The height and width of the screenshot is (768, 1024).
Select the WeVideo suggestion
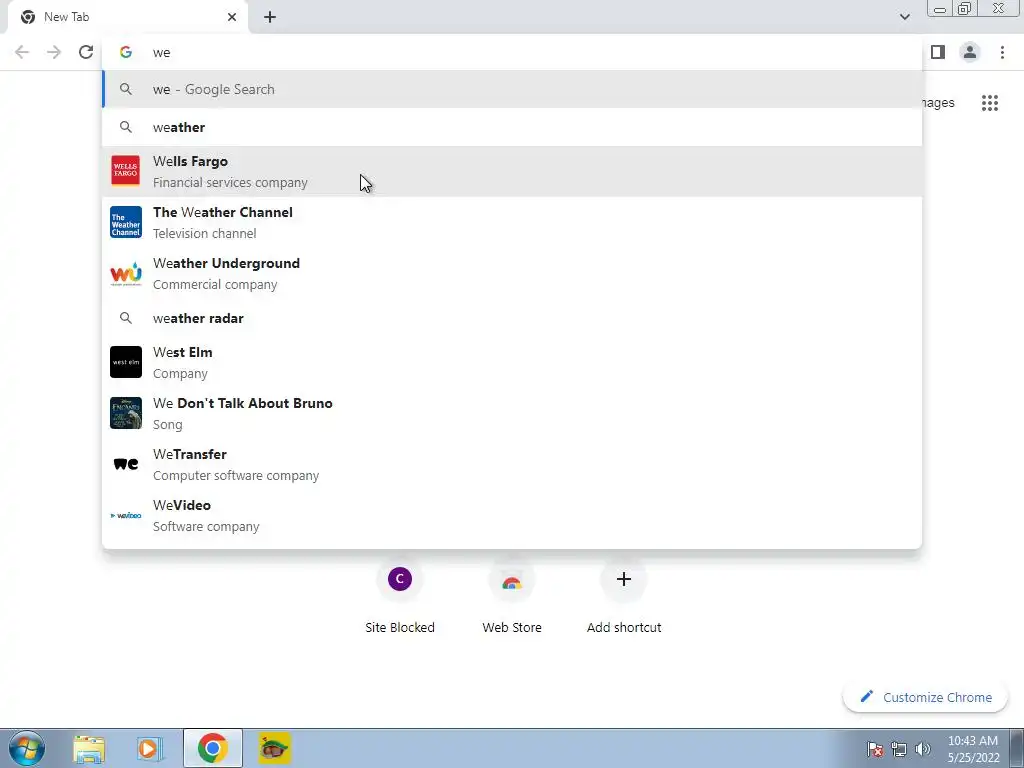coord(512,515)
